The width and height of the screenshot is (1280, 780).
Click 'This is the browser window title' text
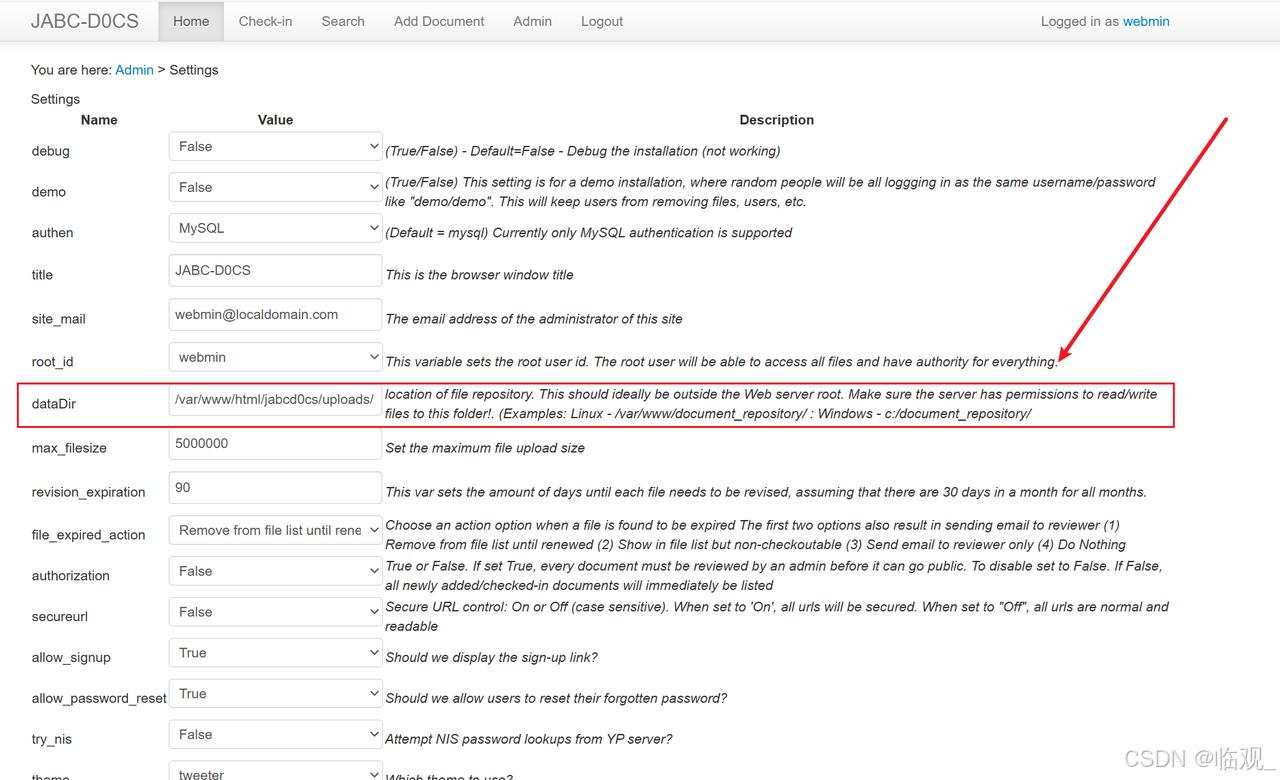tap(480, 275)
